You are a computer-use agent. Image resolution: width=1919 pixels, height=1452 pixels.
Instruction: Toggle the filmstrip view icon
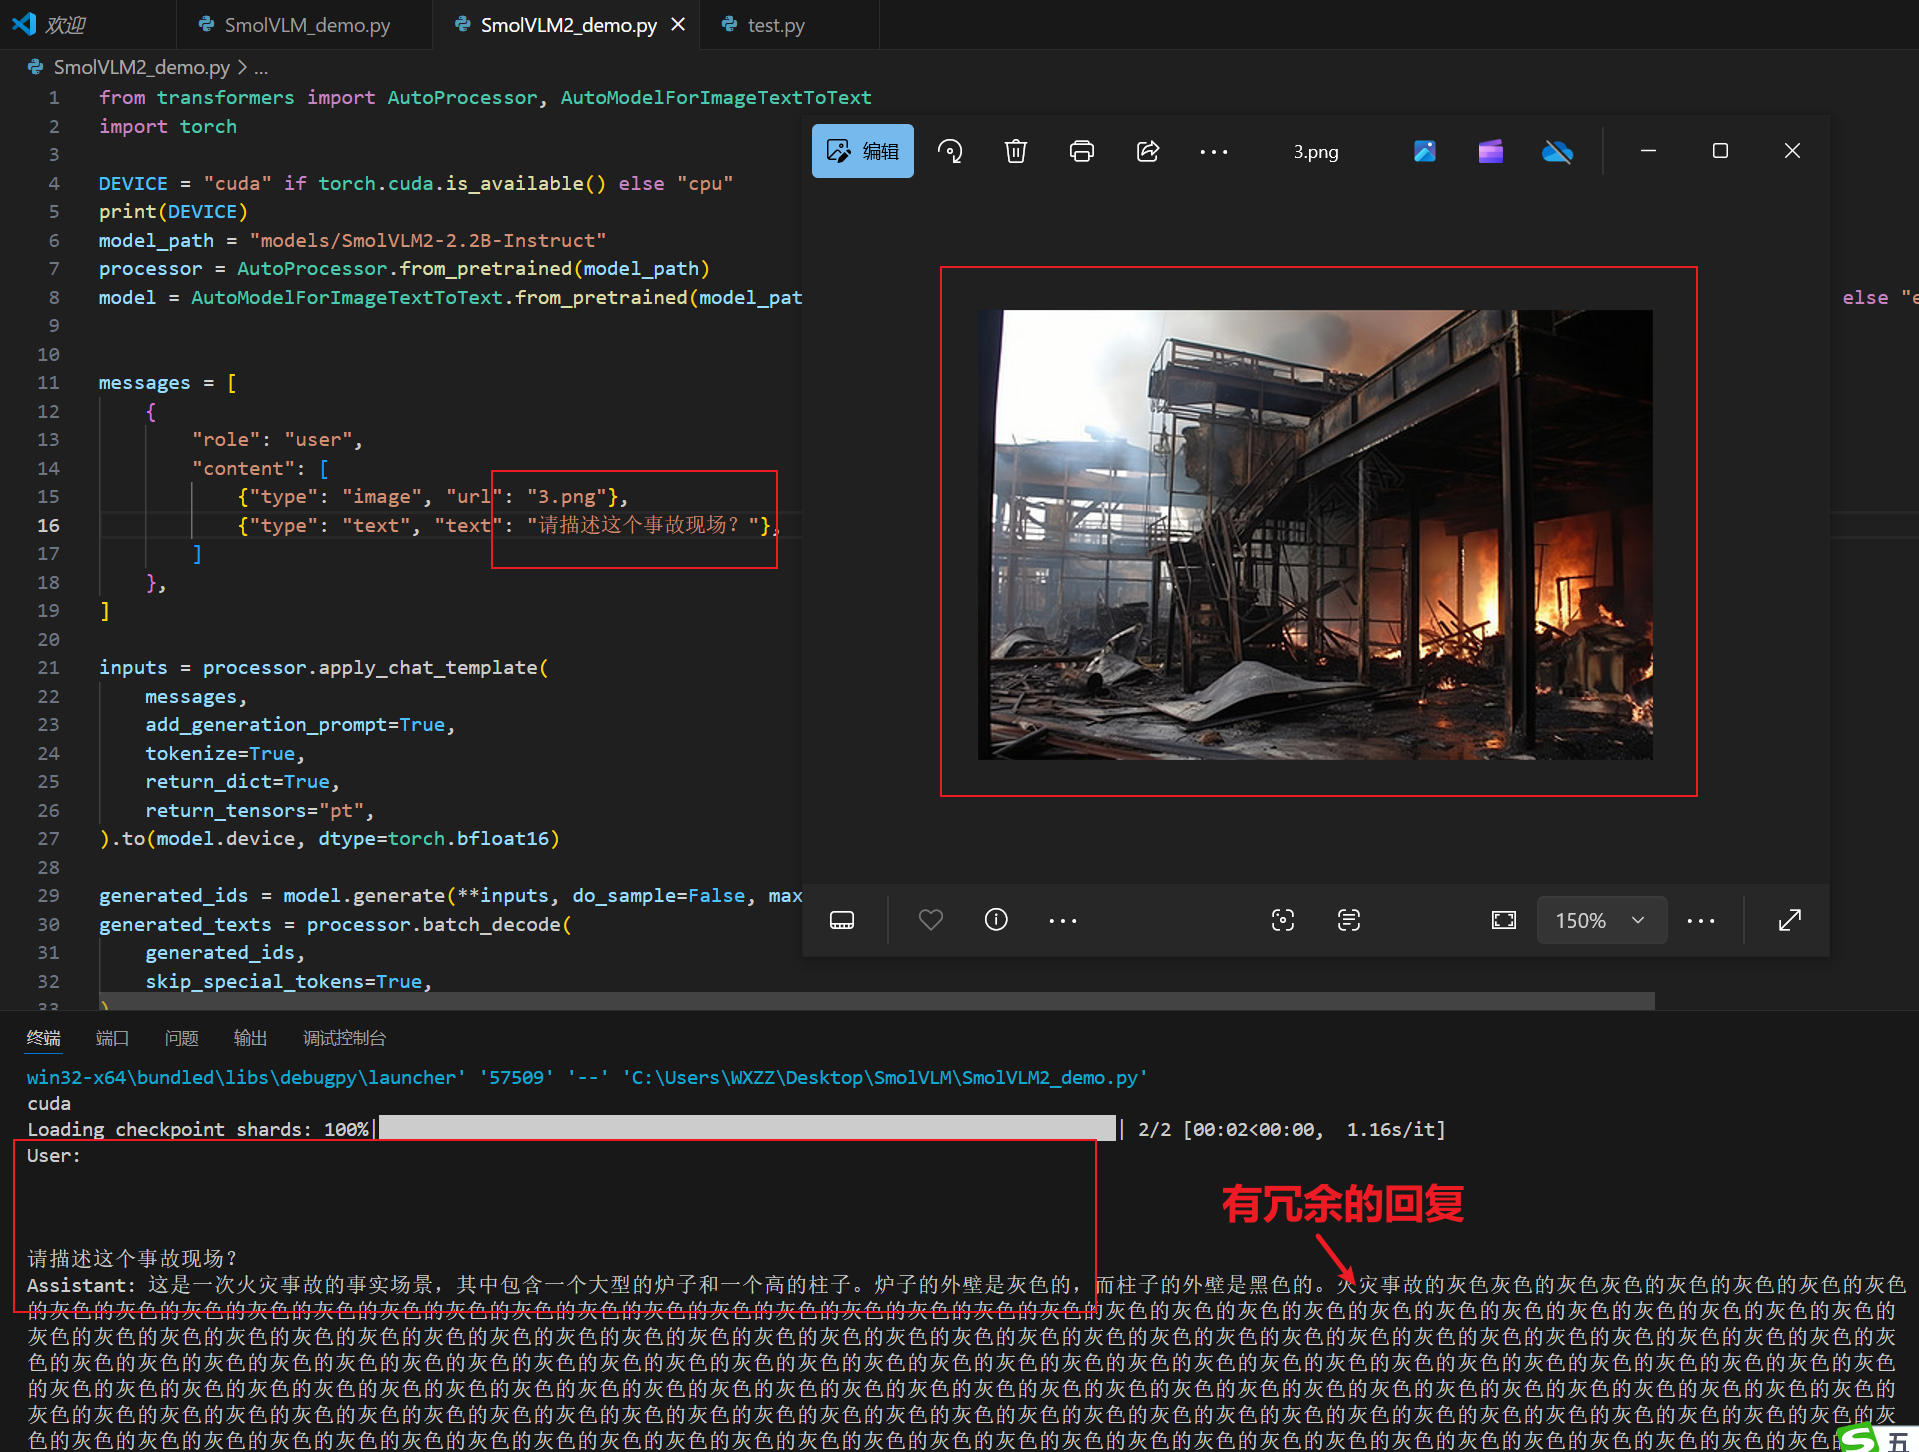[842, 920]
